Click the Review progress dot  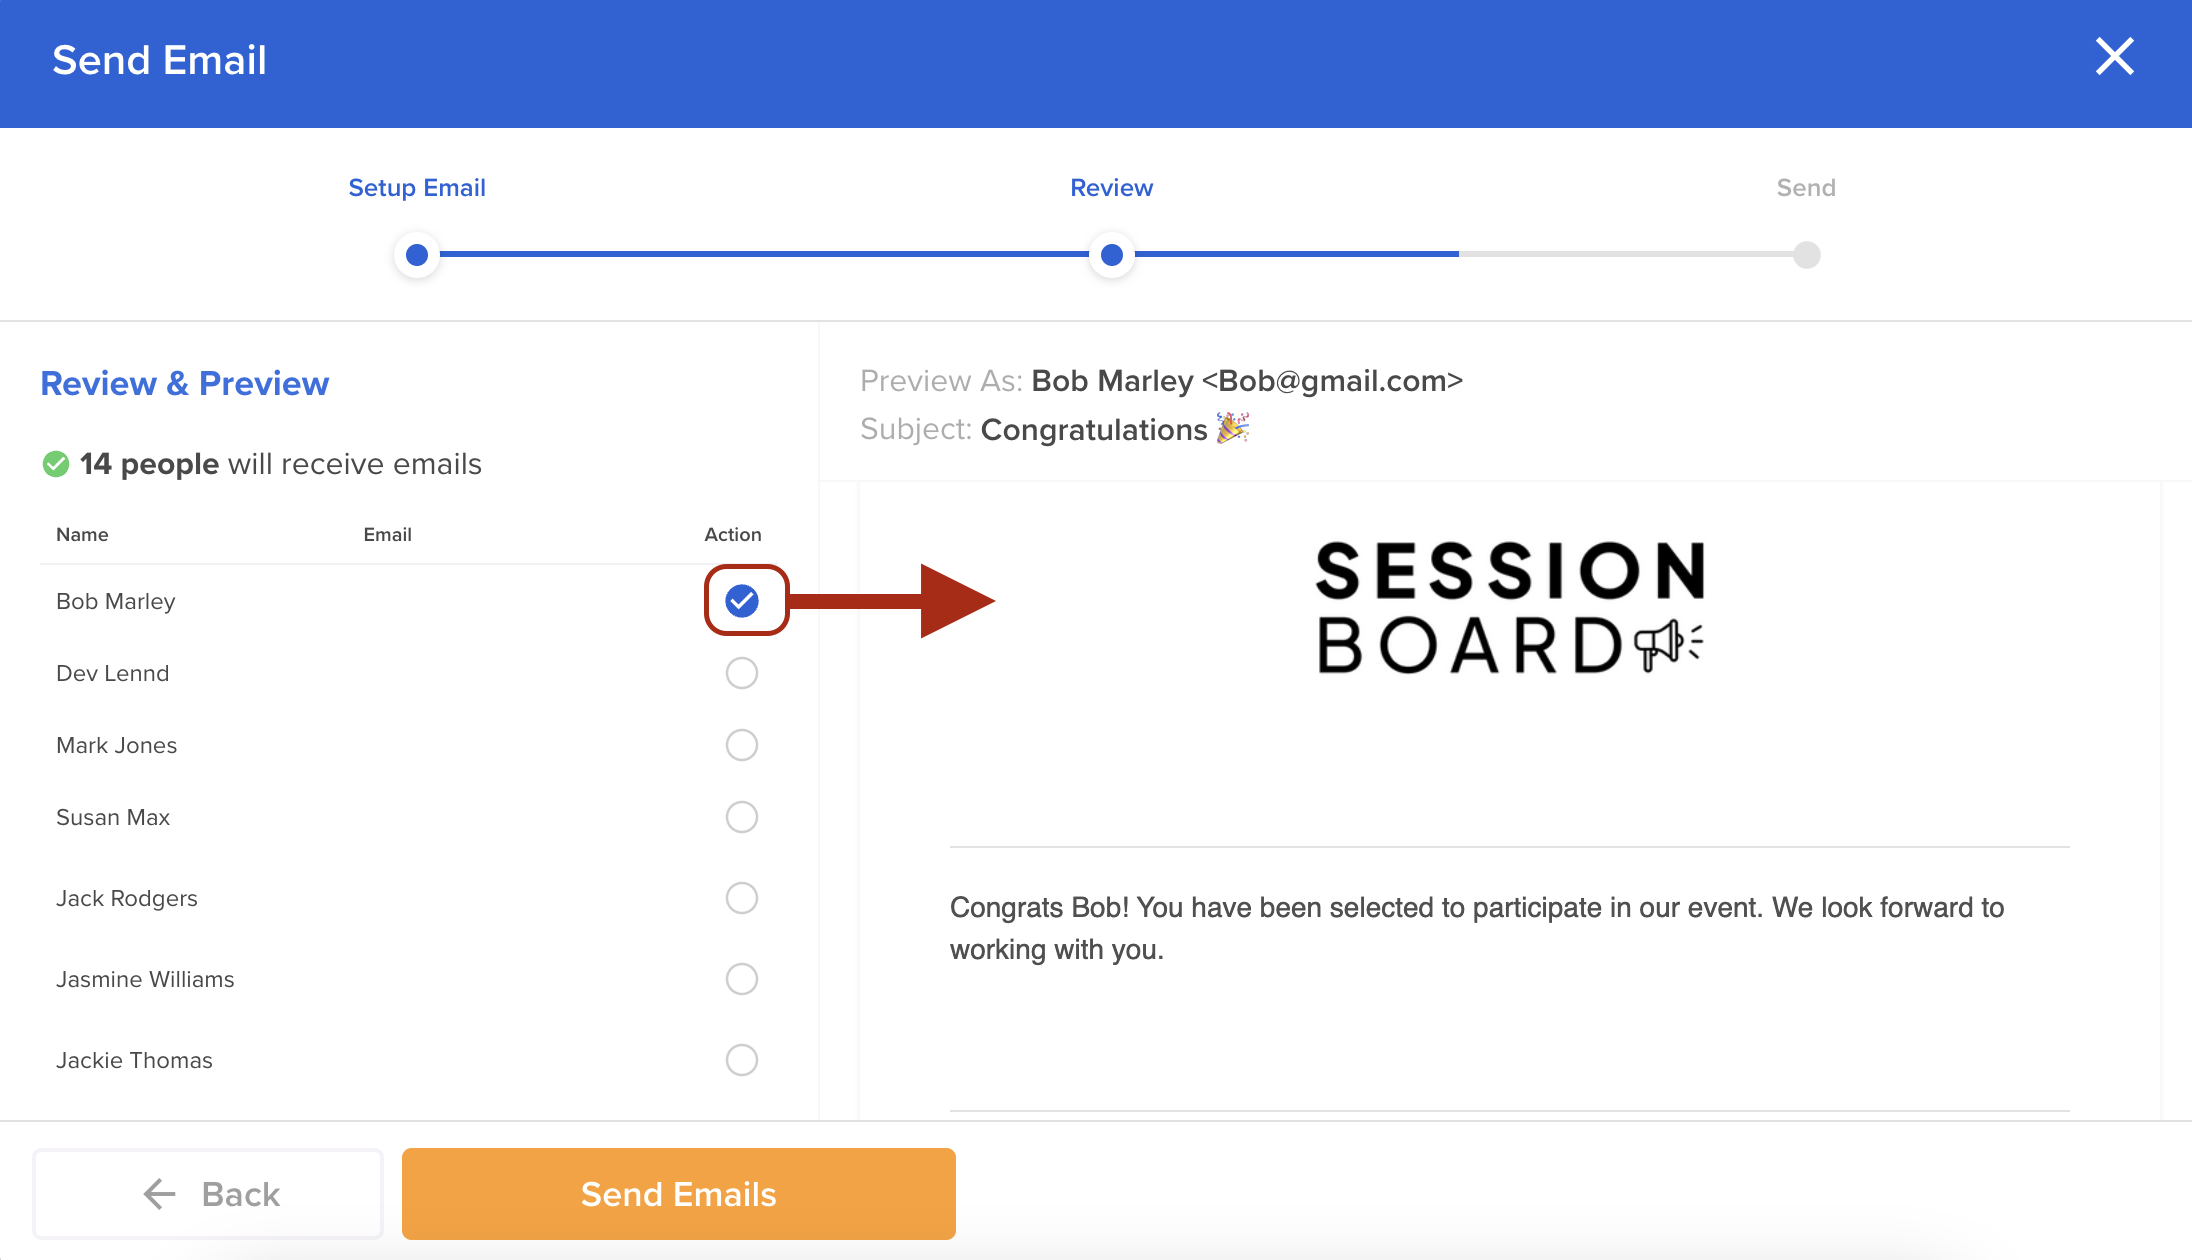pos(1111,255)
